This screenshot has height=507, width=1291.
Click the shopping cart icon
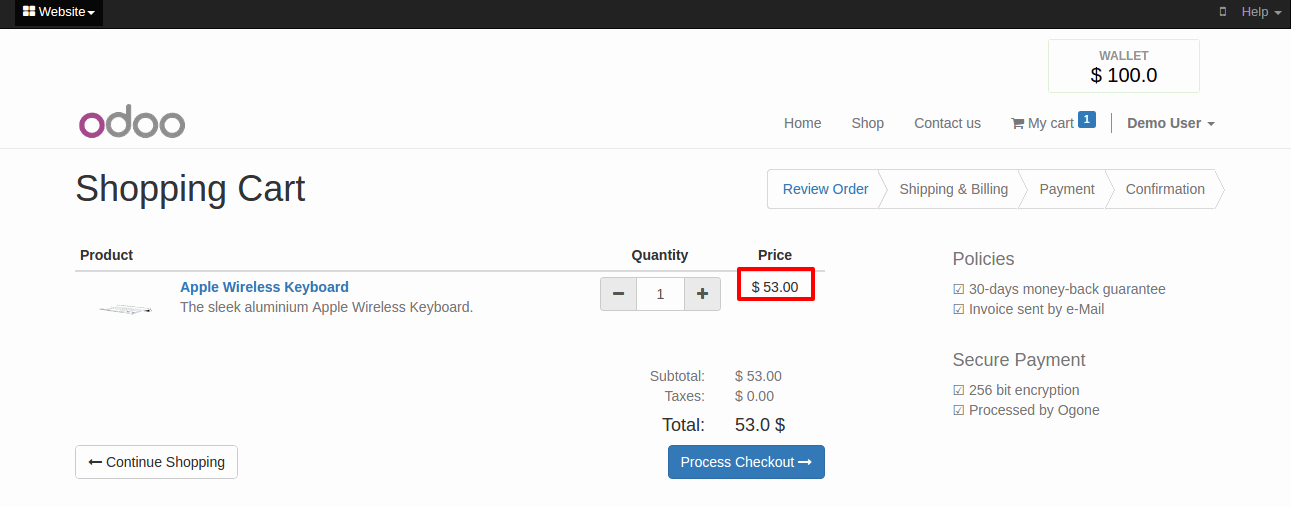click(x=1017, y=123)
